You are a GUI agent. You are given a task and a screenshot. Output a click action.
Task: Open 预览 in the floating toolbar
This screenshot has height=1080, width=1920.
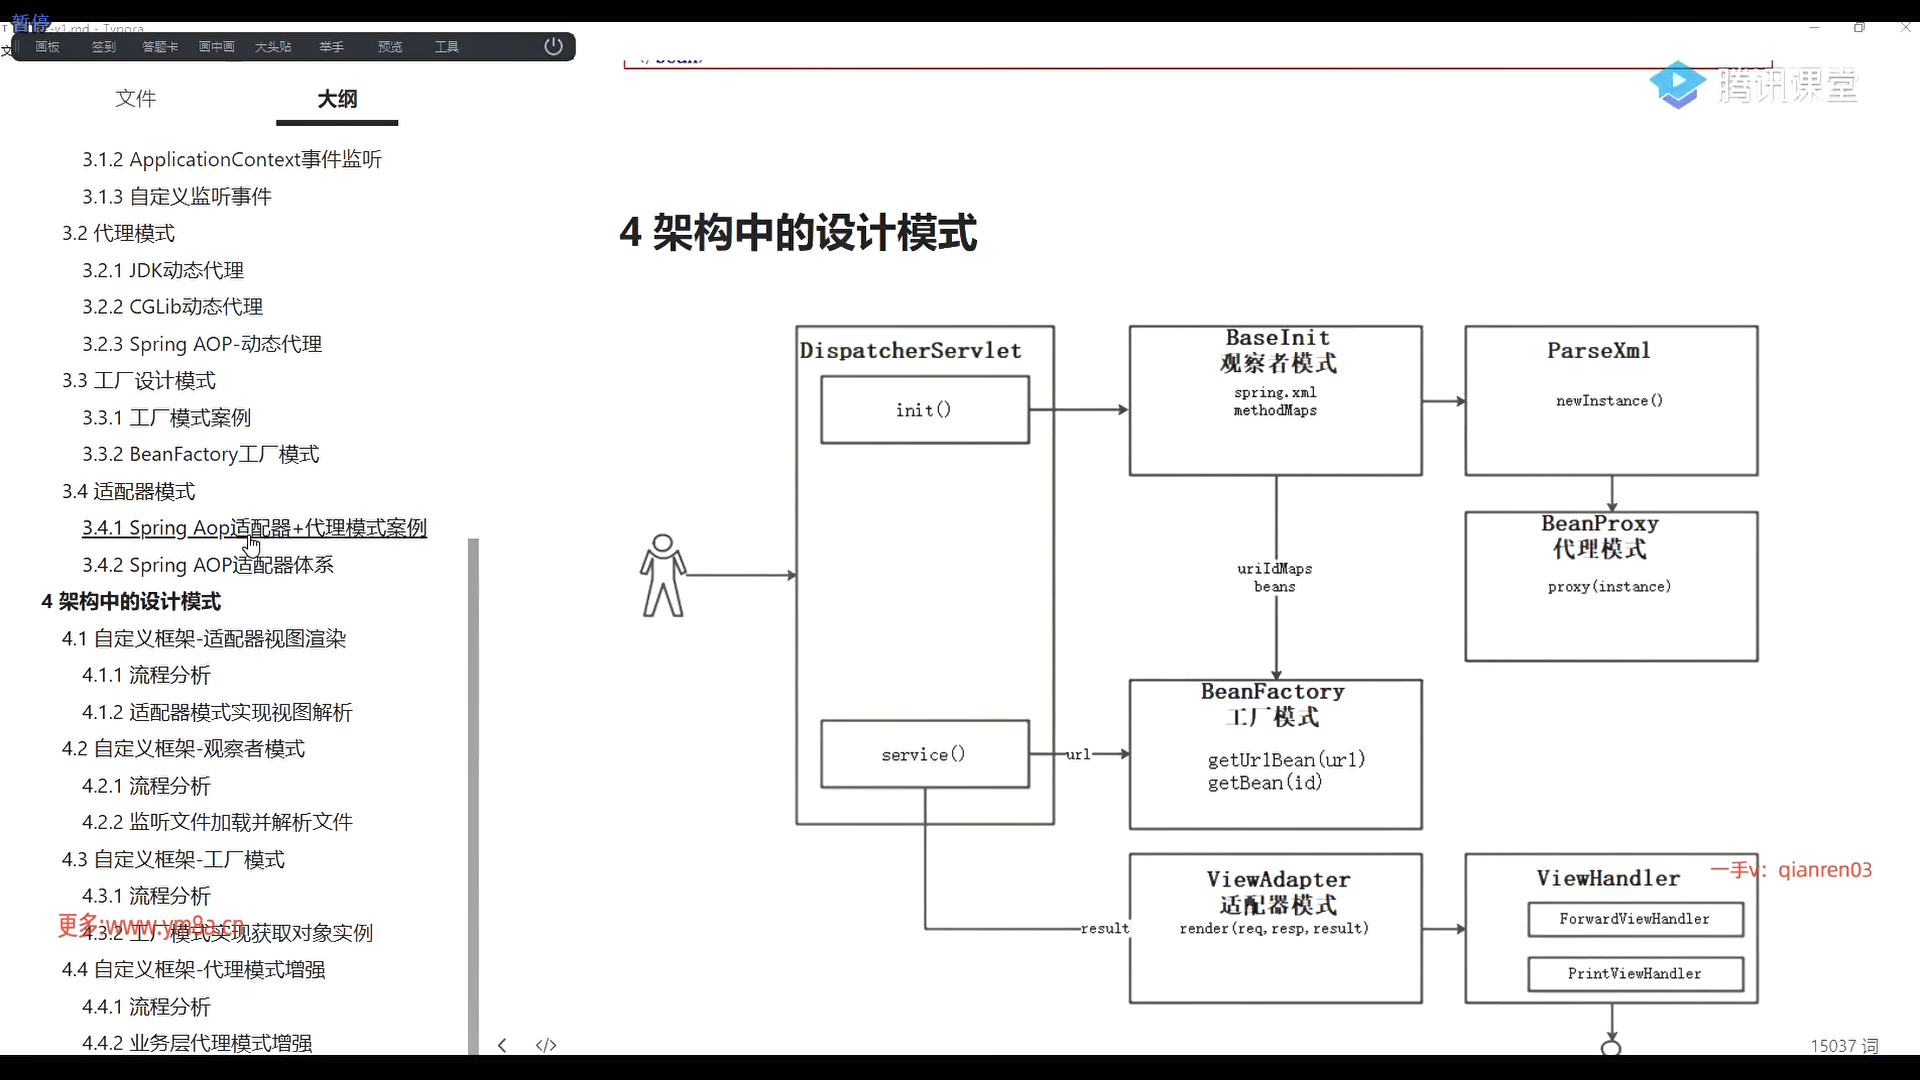(x=389, y=47)
